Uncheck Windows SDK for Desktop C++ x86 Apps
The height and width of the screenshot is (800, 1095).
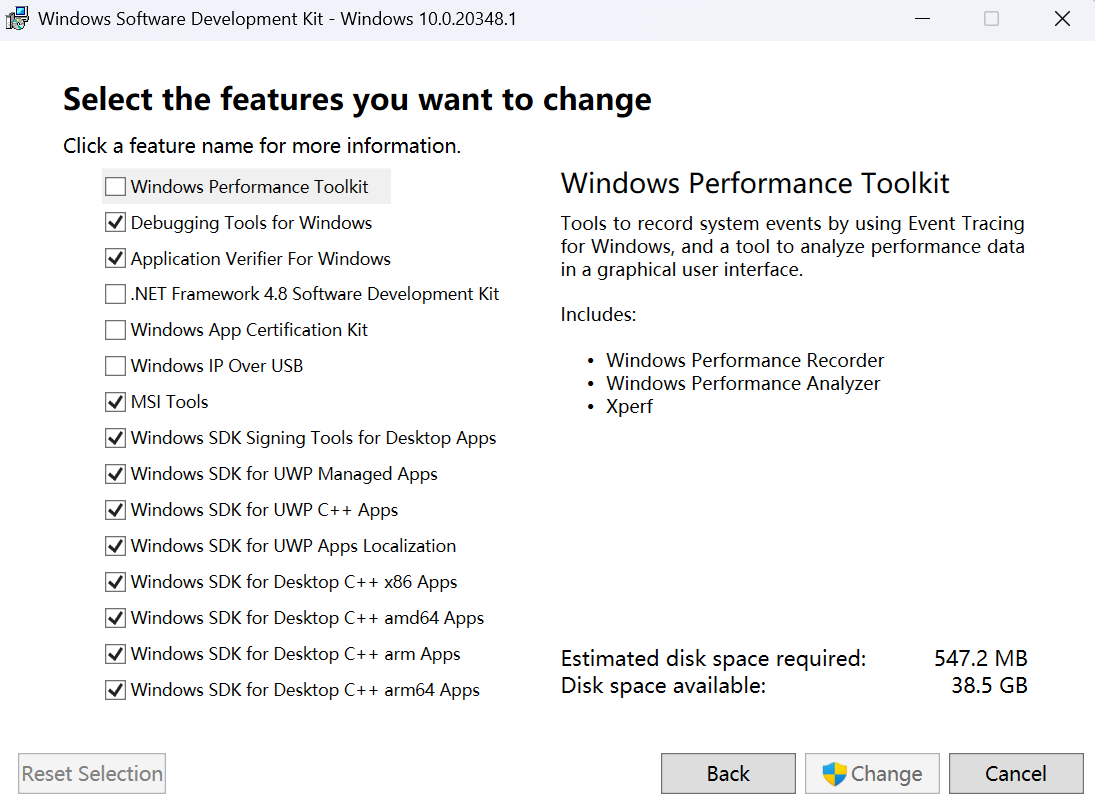115,581
